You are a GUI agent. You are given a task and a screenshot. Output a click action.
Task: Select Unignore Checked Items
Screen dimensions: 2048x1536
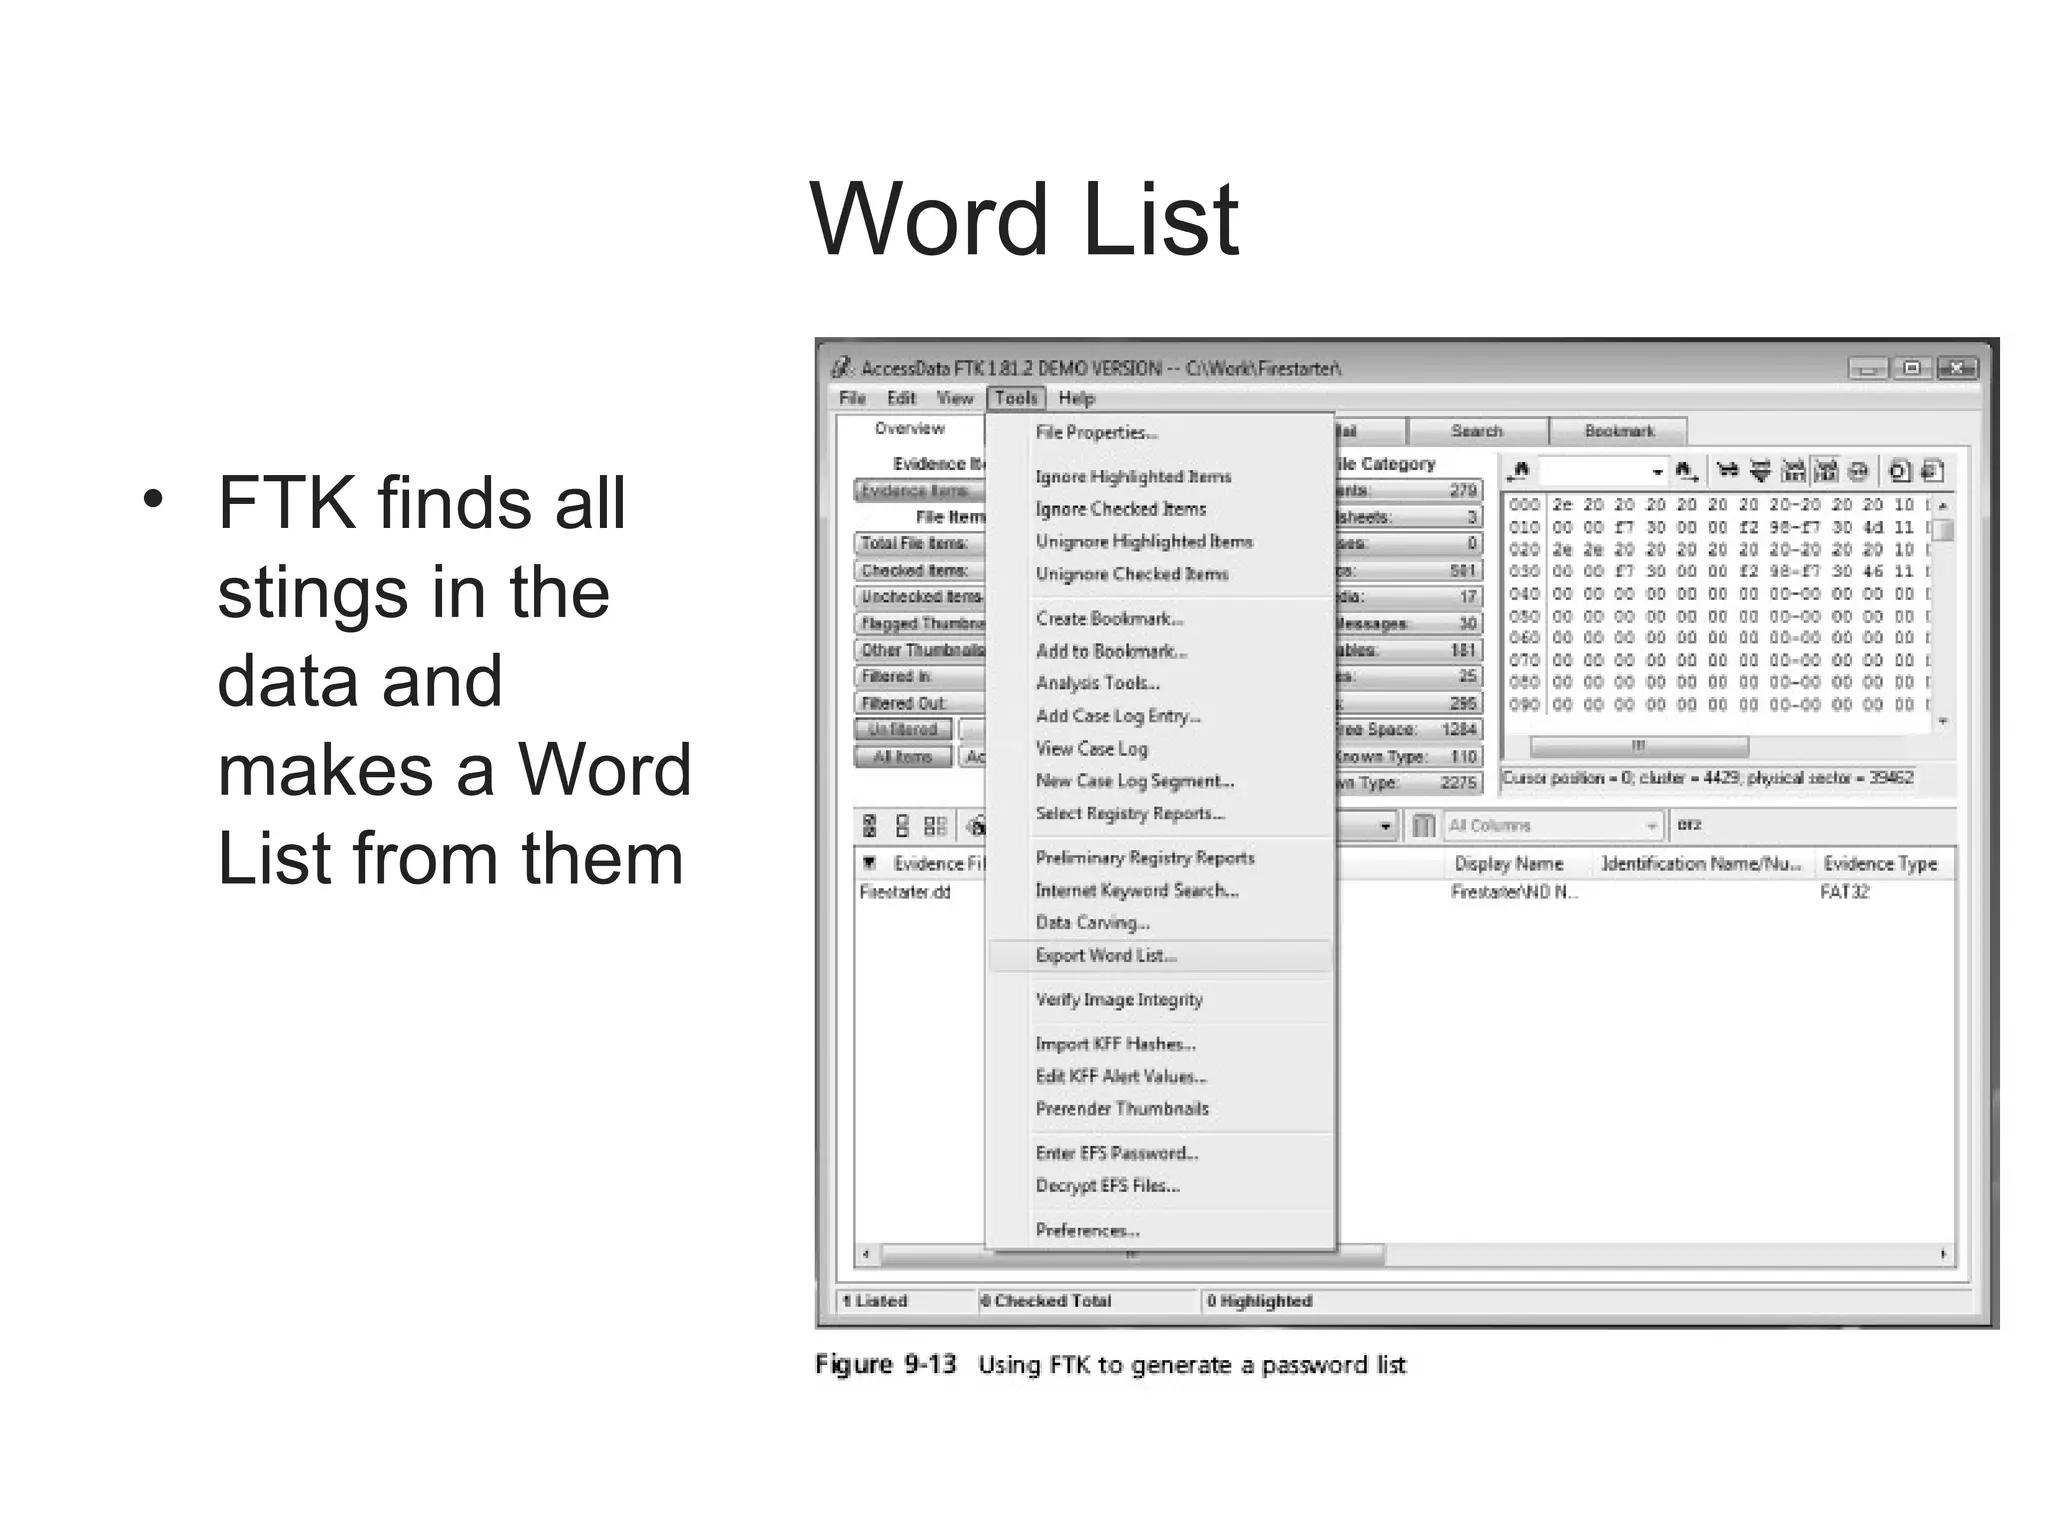(1160, 574)
